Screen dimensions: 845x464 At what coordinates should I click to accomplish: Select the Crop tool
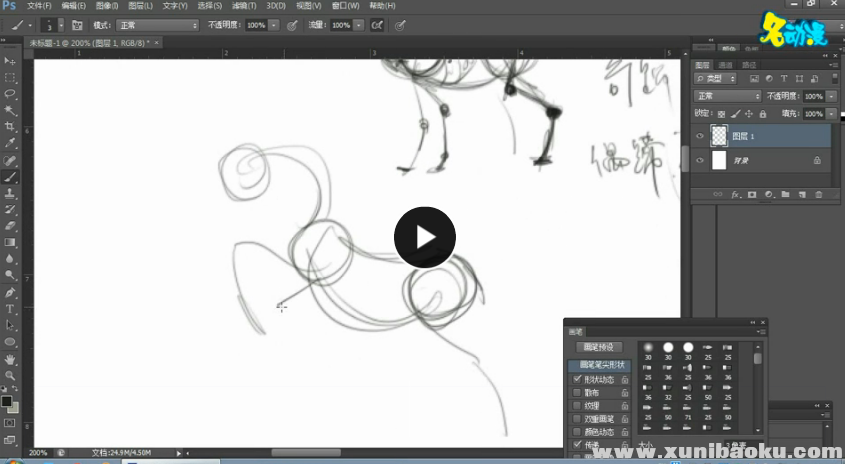click(10, 127)
